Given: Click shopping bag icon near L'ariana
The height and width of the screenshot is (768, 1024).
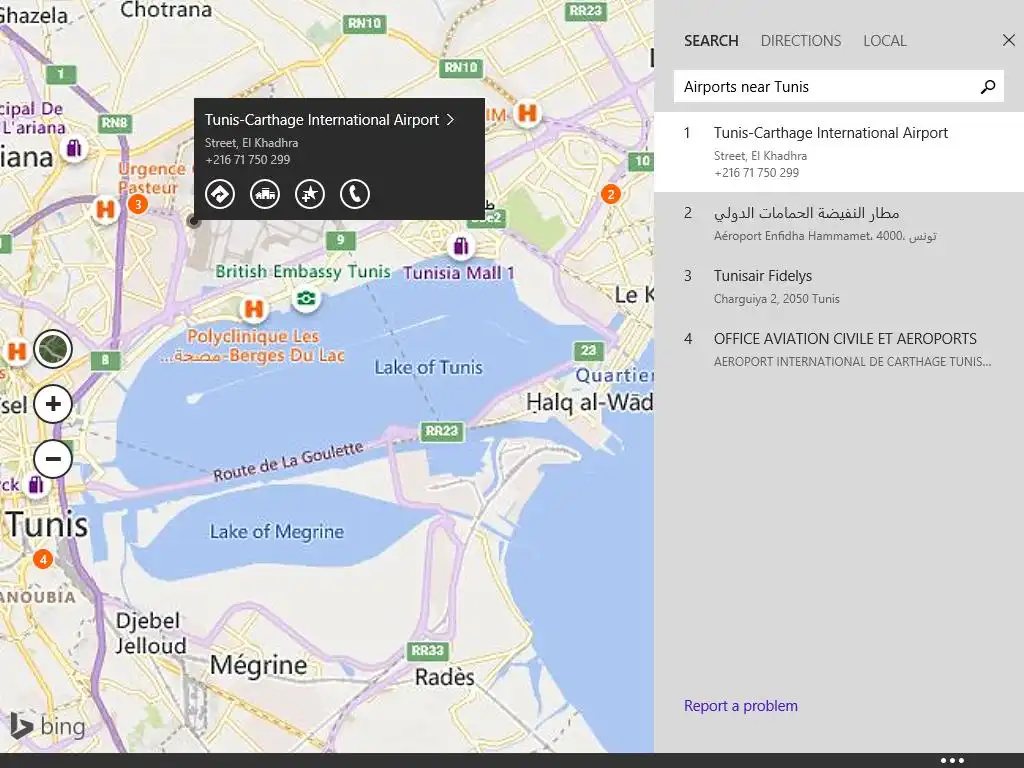Looking at the screenshot, I should [74, 148].
